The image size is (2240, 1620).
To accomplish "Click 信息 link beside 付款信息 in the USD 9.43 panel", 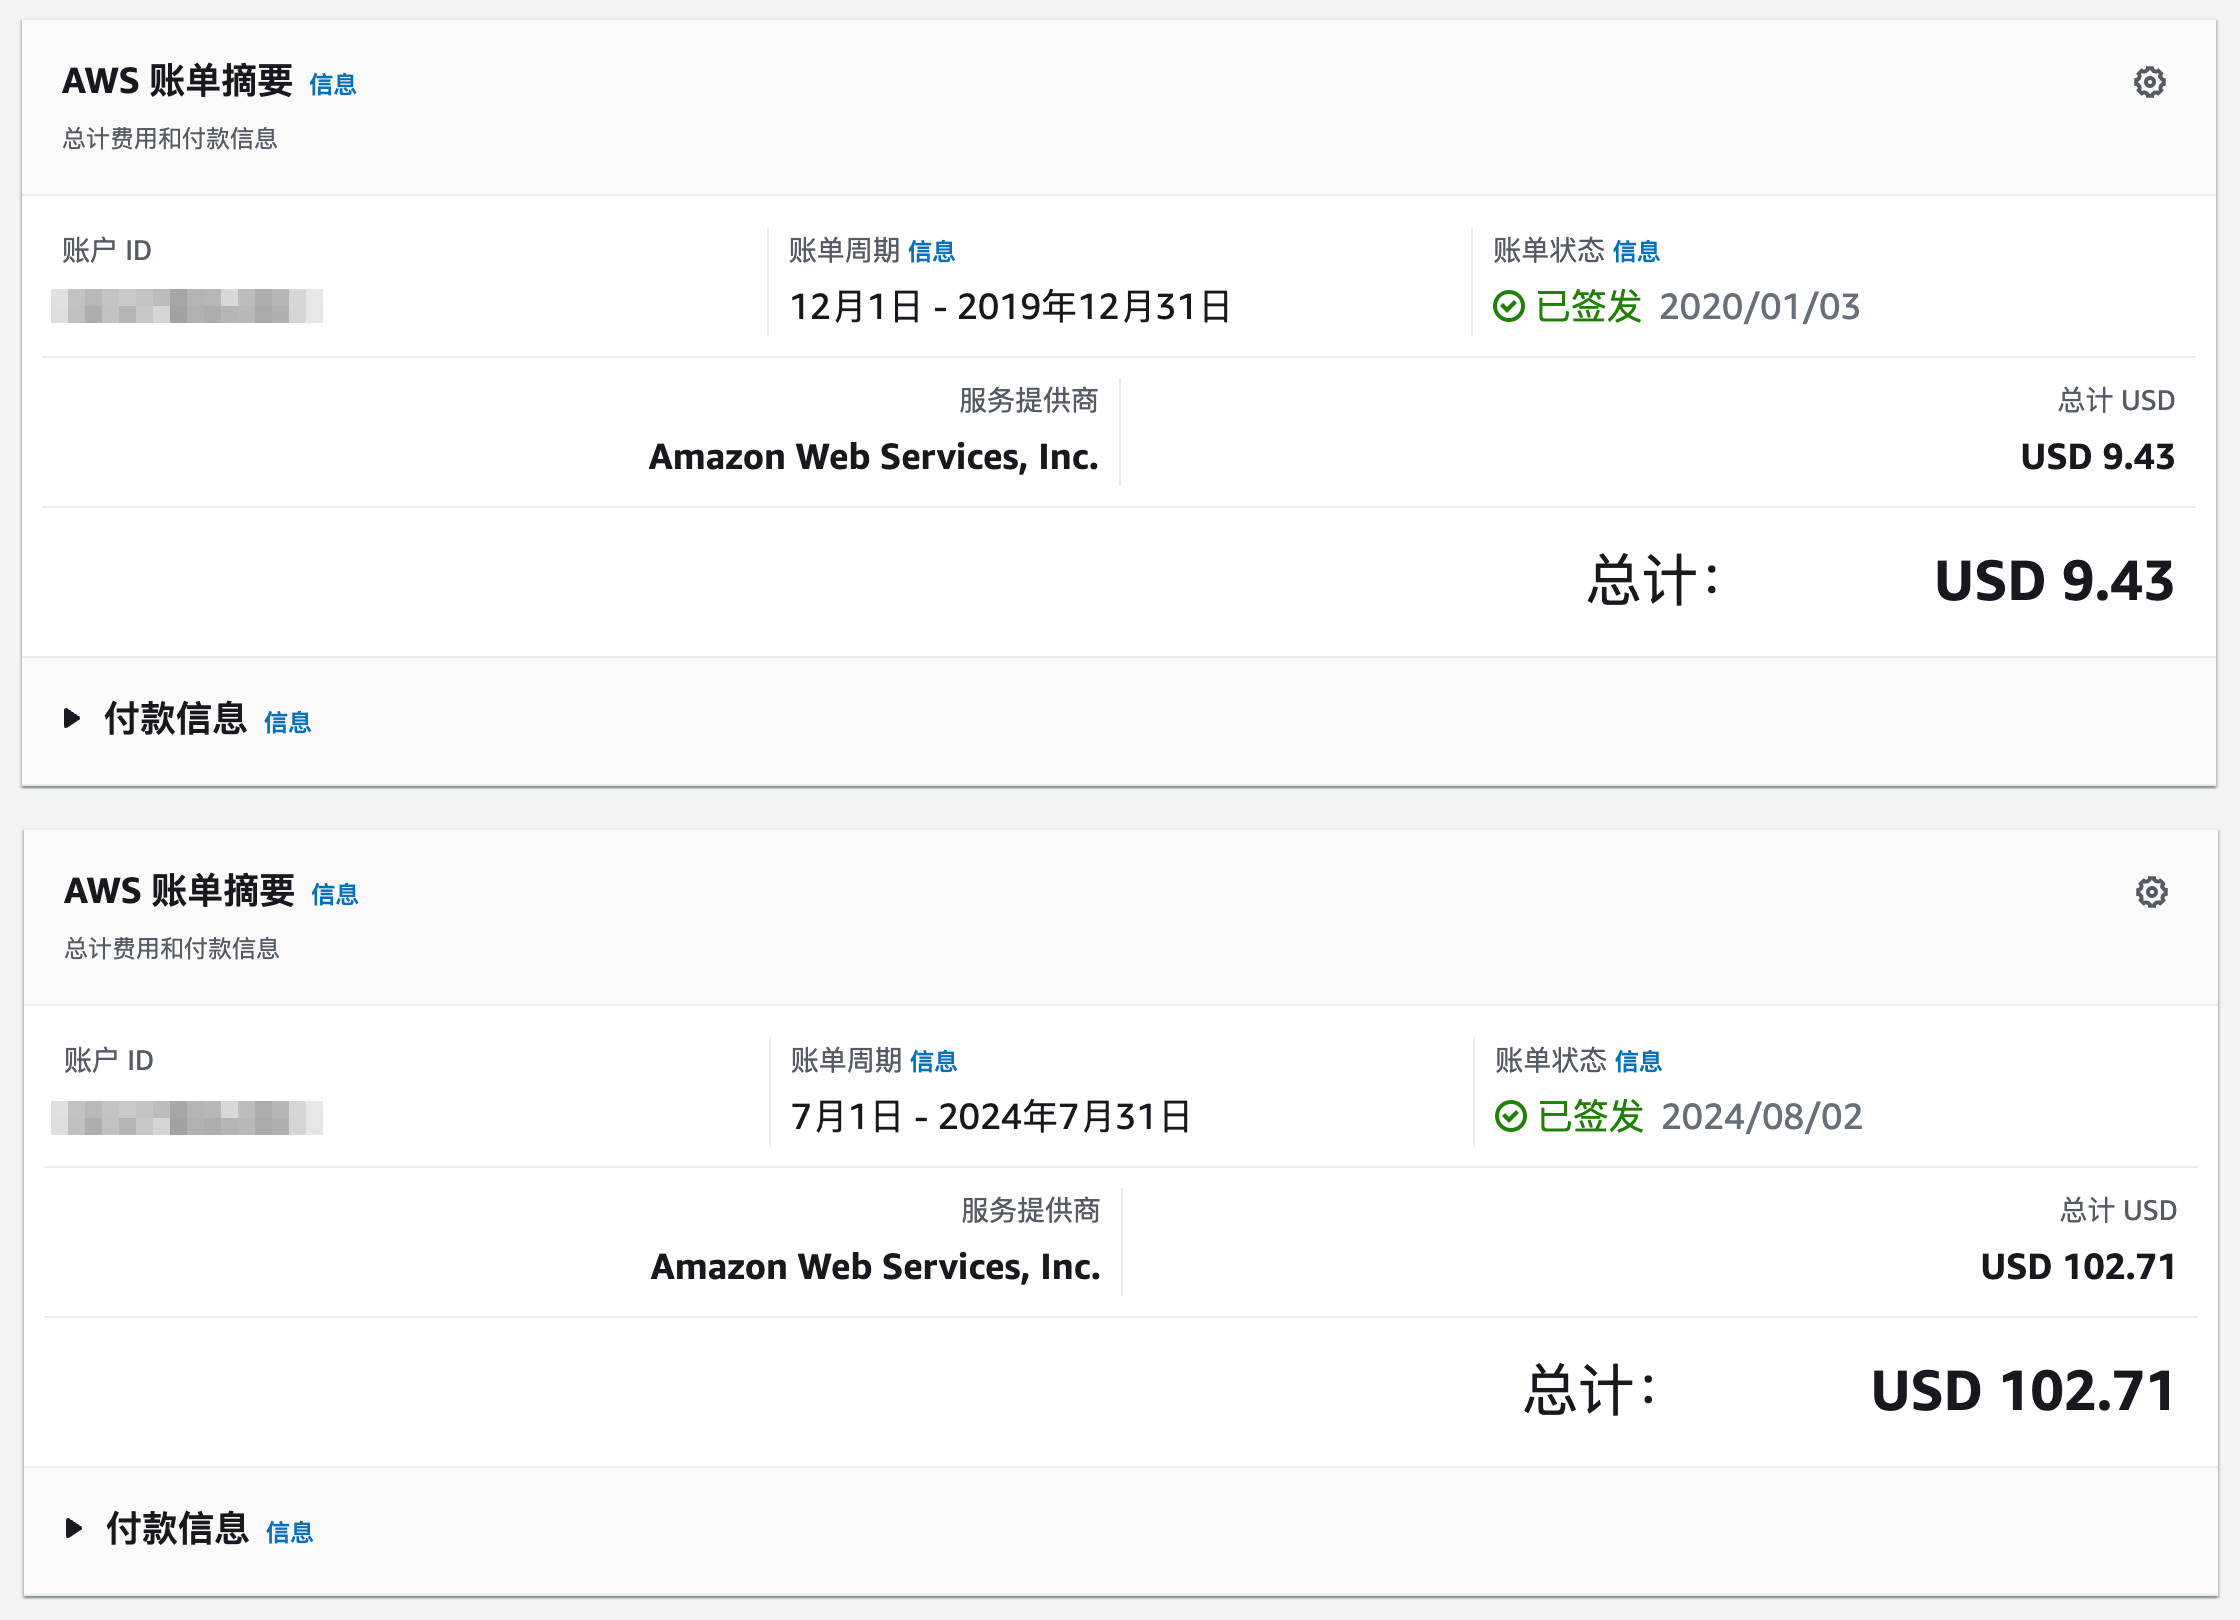I will click(x=288, y=722).
